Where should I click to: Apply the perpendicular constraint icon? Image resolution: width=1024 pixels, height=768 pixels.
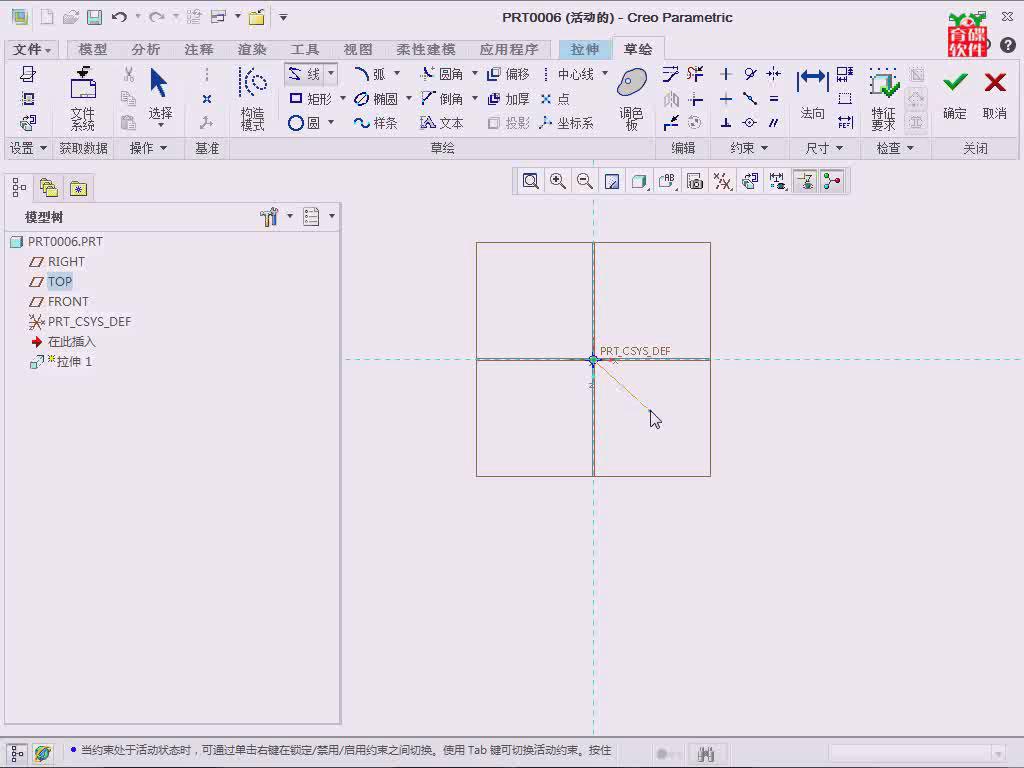[x=726, y=123]
